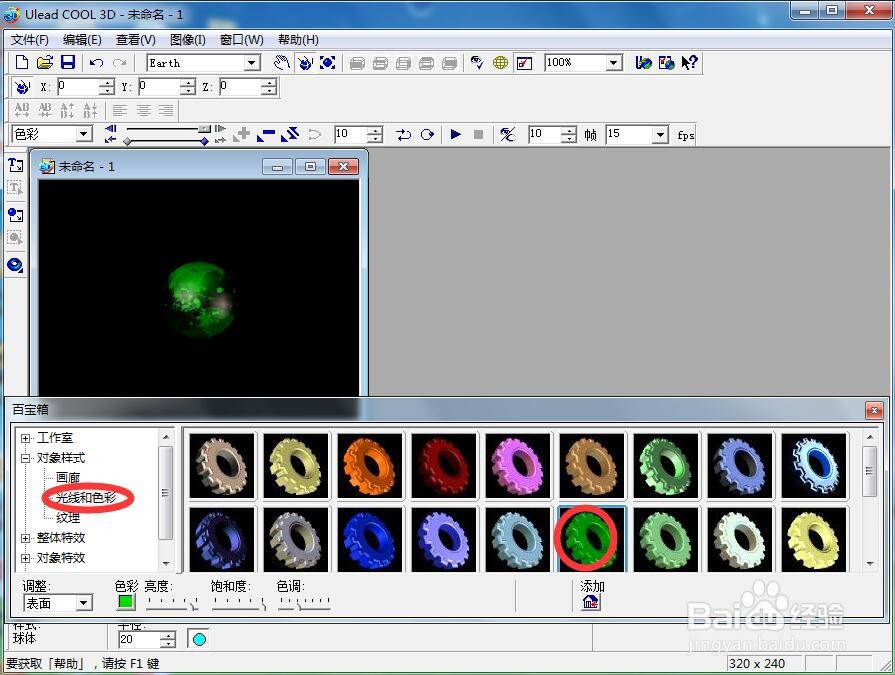Play the animation
Screen dimensions: 895x675
click(455, 135)
